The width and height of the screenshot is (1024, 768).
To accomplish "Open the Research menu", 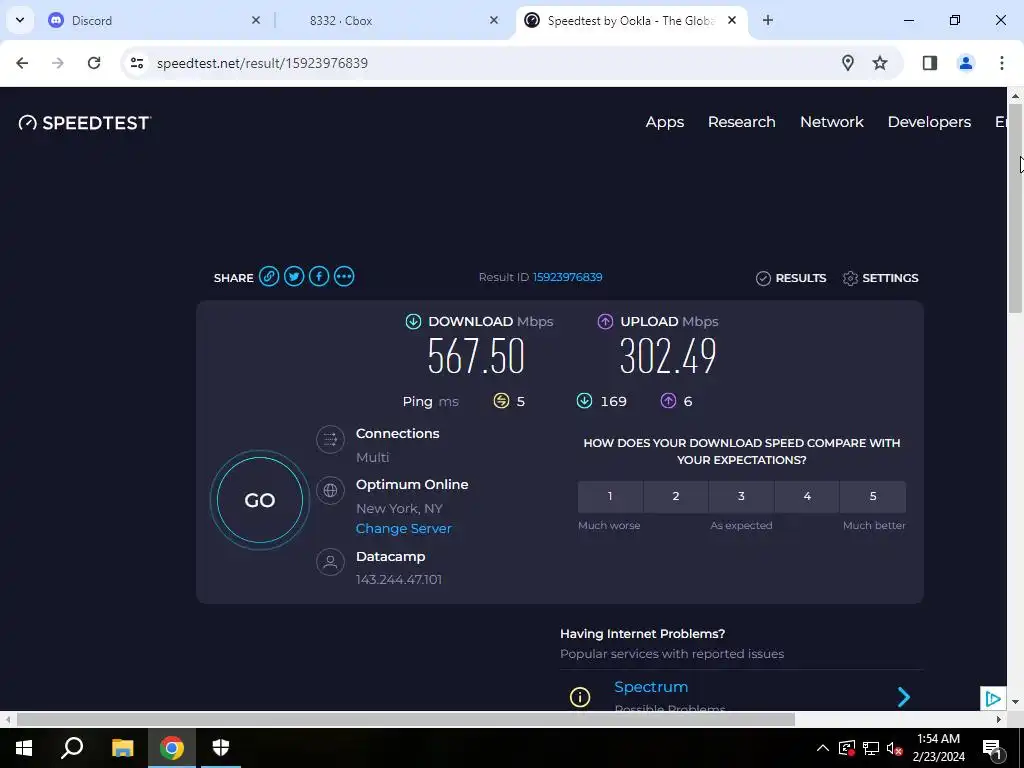I will click(742, 122).
